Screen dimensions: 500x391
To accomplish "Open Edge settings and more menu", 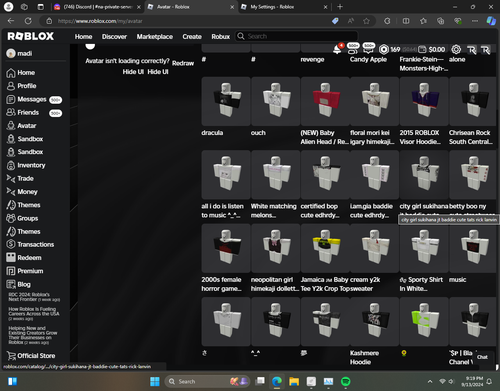I will pos(475,21).
